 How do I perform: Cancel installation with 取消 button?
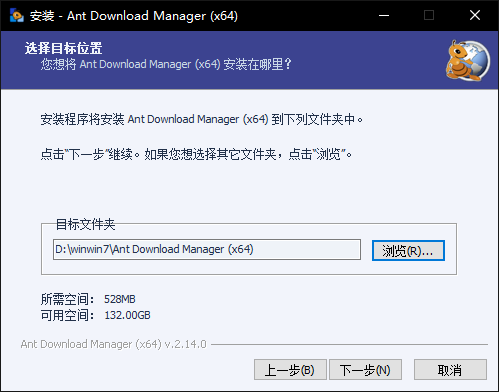click(450, 370)
